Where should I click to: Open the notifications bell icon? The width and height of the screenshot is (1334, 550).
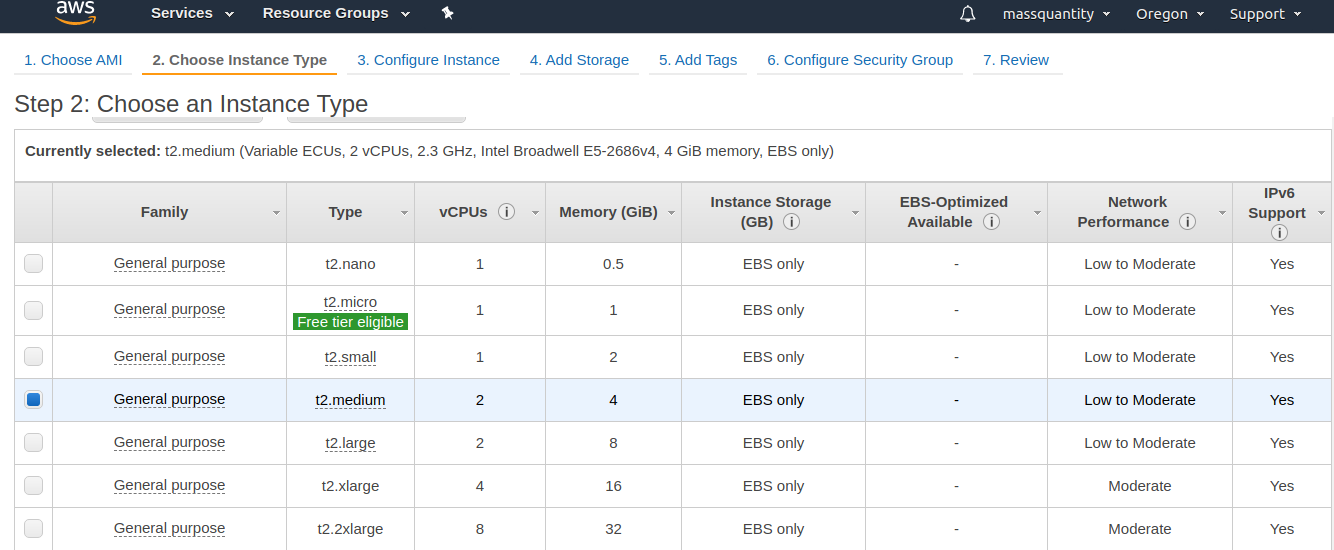[x=967, y=14]
